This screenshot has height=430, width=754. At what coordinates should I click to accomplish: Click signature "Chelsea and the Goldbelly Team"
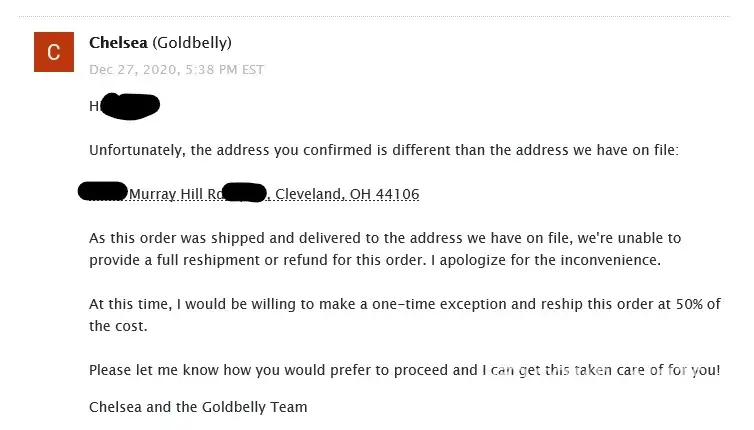coord(198,407)
